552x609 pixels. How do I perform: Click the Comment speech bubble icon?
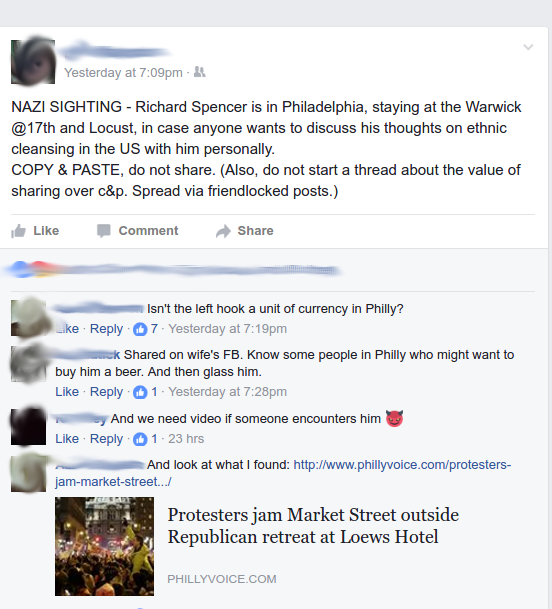(x=104, y=231)
